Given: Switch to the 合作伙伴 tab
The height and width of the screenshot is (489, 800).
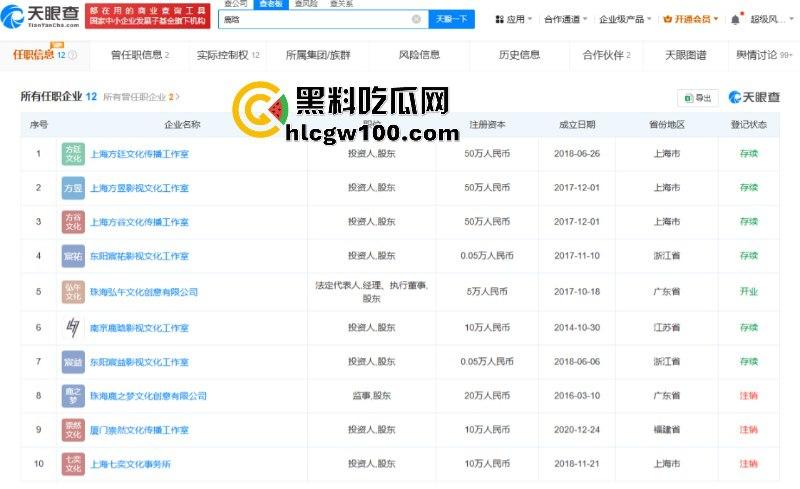Looking at the screenshot, I should coord(607,55).
